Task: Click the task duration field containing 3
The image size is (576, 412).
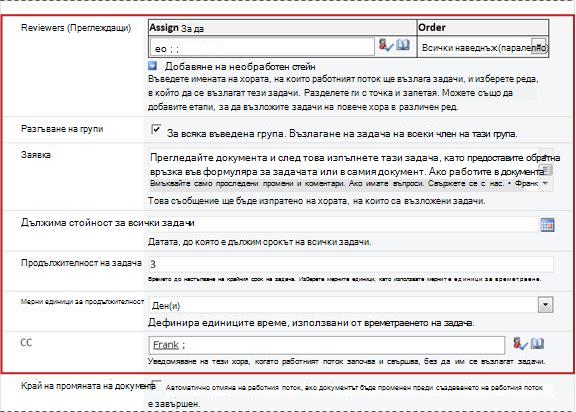Action: click(x=351, y=264)
